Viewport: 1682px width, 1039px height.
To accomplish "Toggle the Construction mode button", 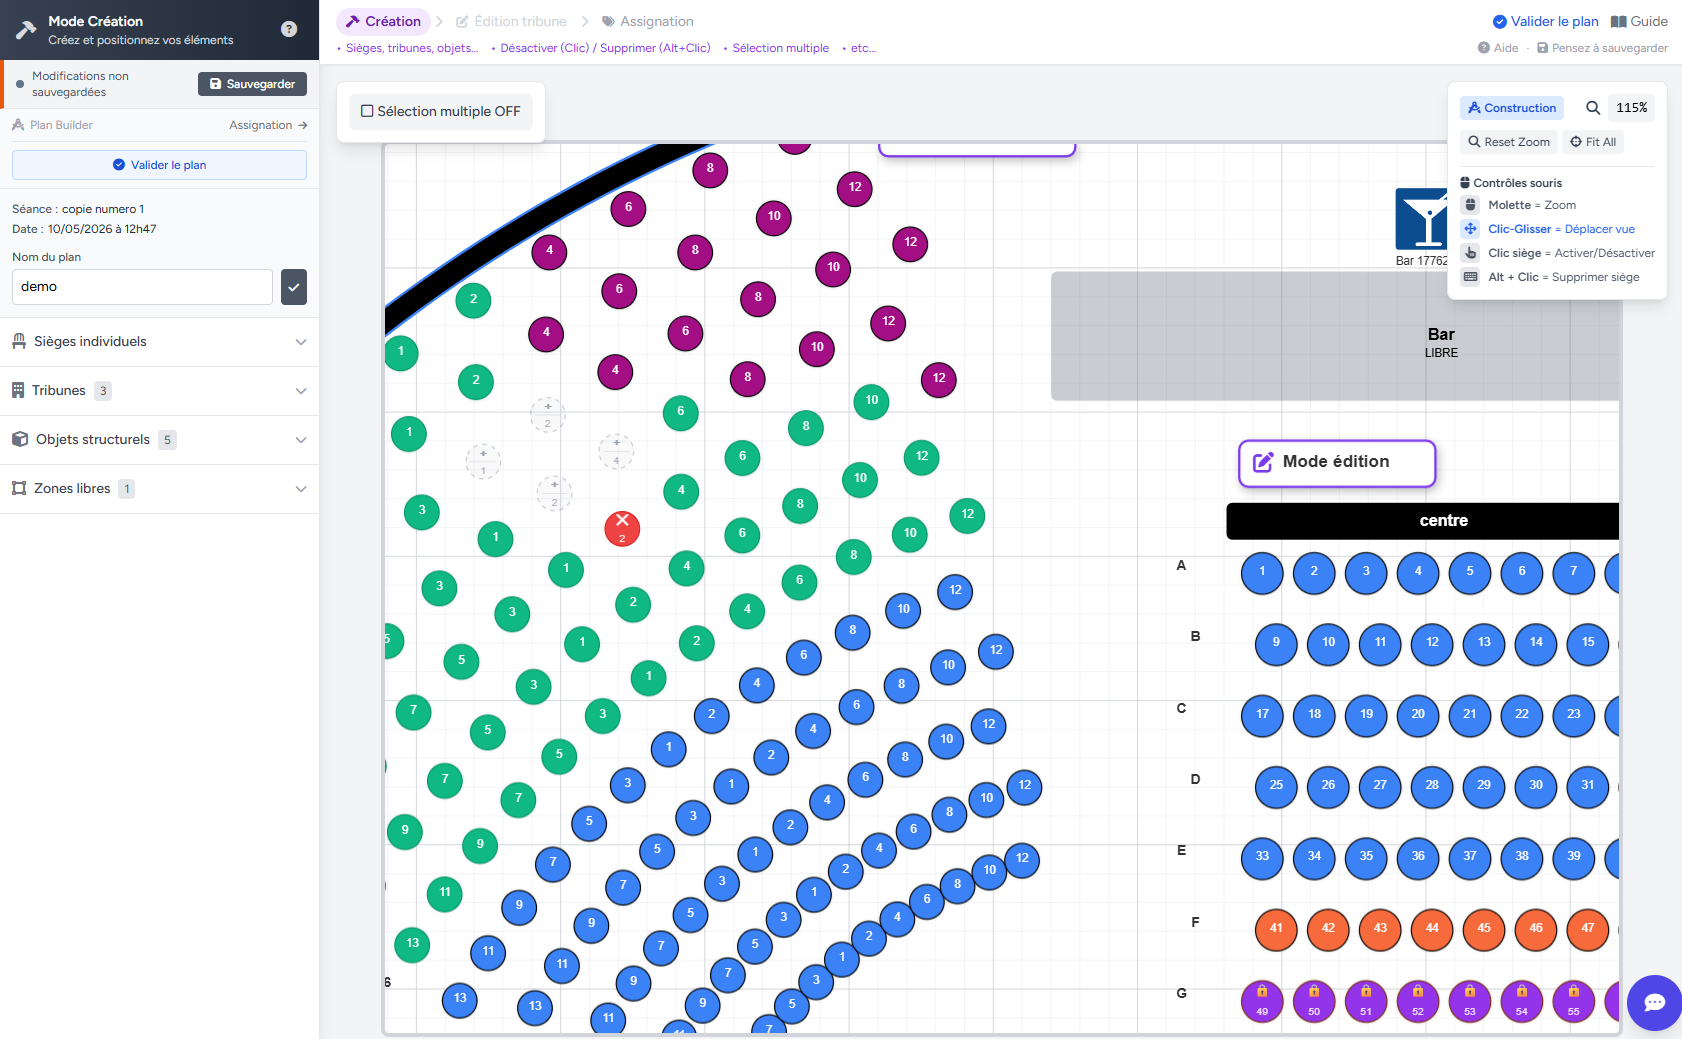I will point(1511,108).
